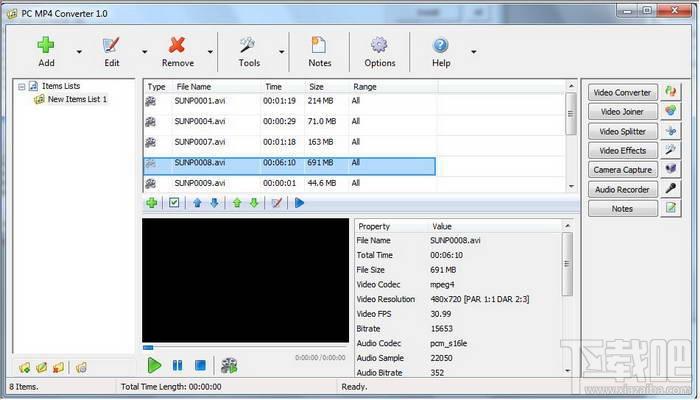Screen dimensions: 700x400
Task: Click the checkmark select-all icon under list
Action: coord(174,203)
